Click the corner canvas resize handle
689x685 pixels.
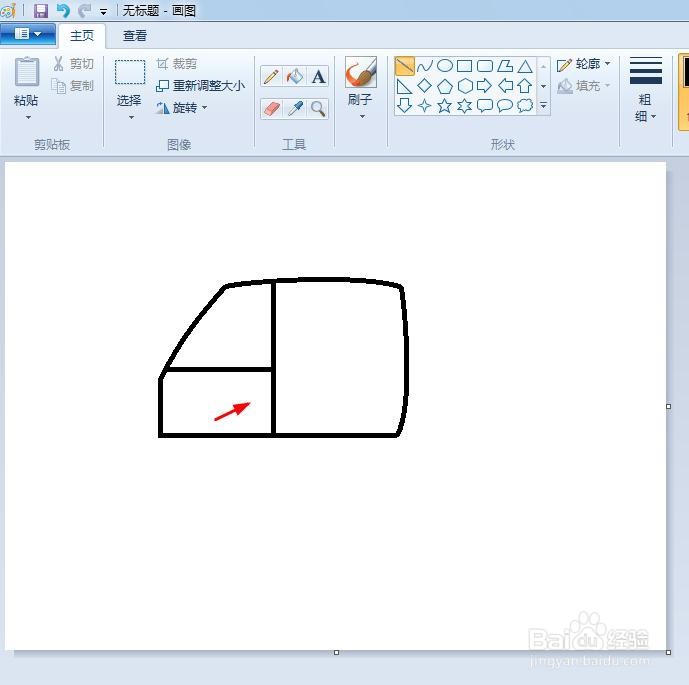(669, 652)
